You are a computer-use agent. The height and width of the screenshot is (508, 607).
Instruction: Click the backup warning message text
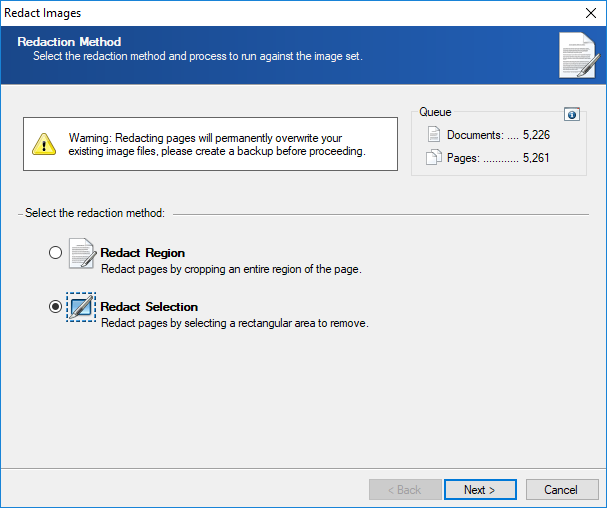coord(217,144)
